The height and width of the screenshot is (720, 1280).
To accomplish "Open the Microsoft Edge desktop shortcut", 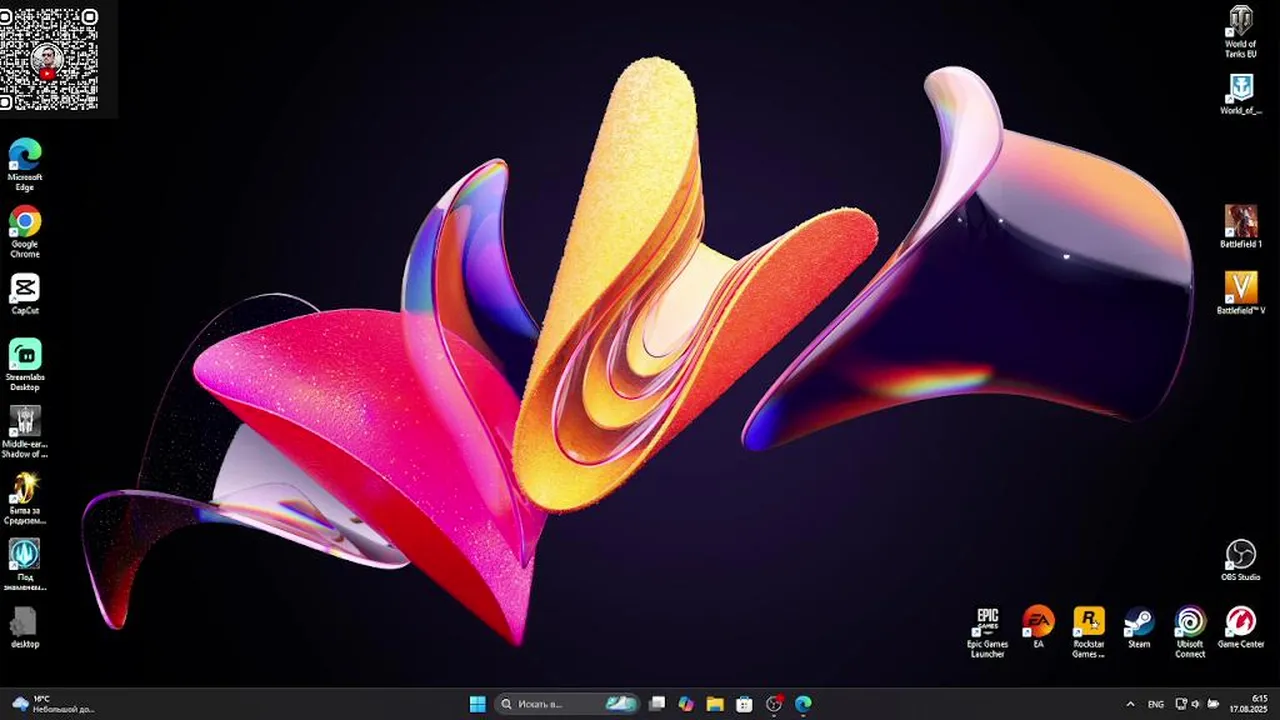I will pos(25,164).
